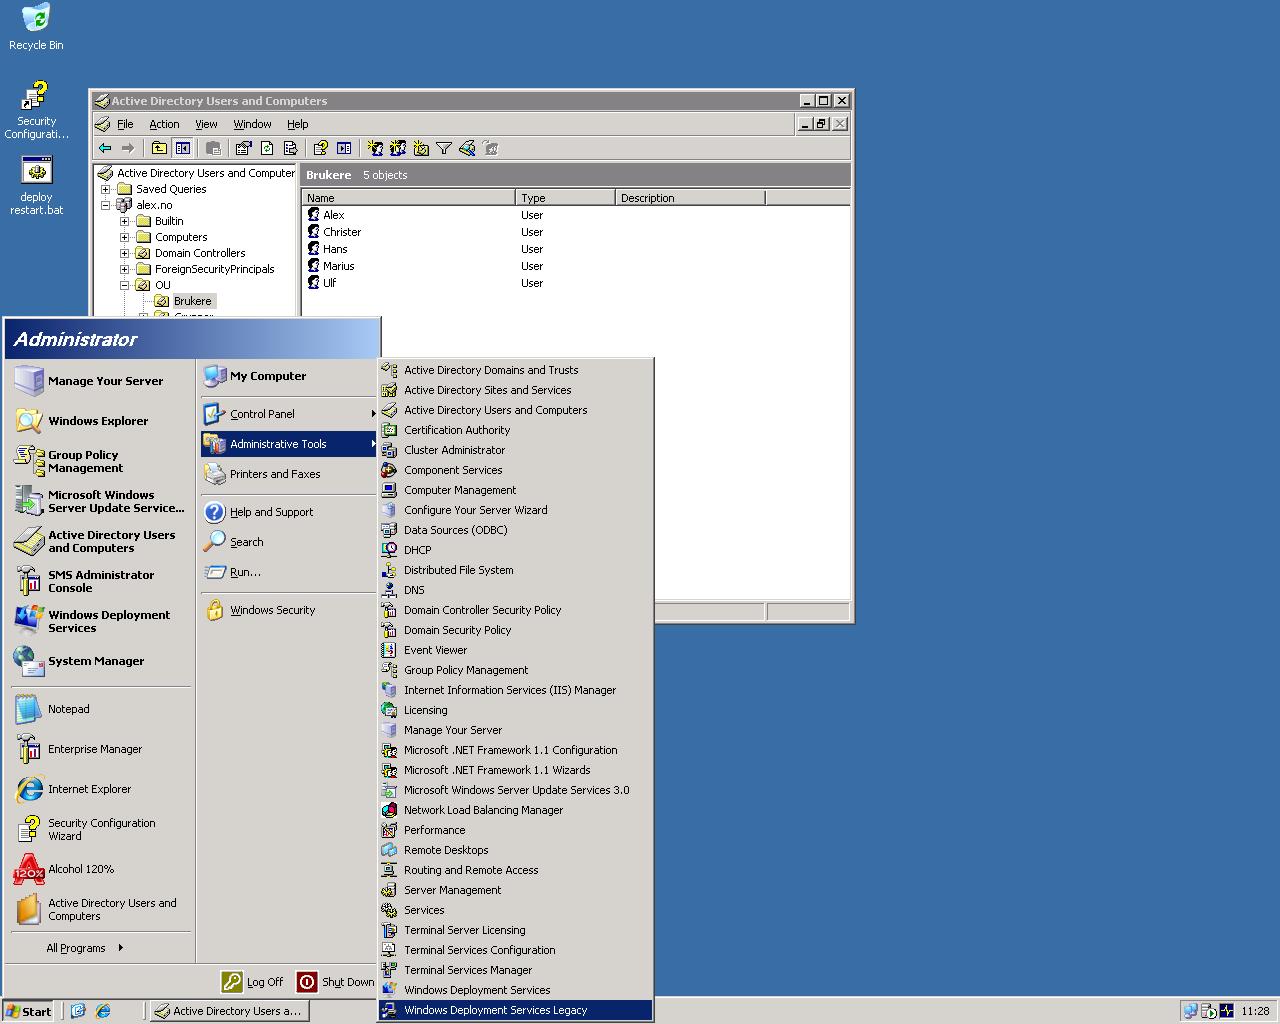Click the Export List toolbar icon
1280x1024 pixels.
(x=290, y=148)
